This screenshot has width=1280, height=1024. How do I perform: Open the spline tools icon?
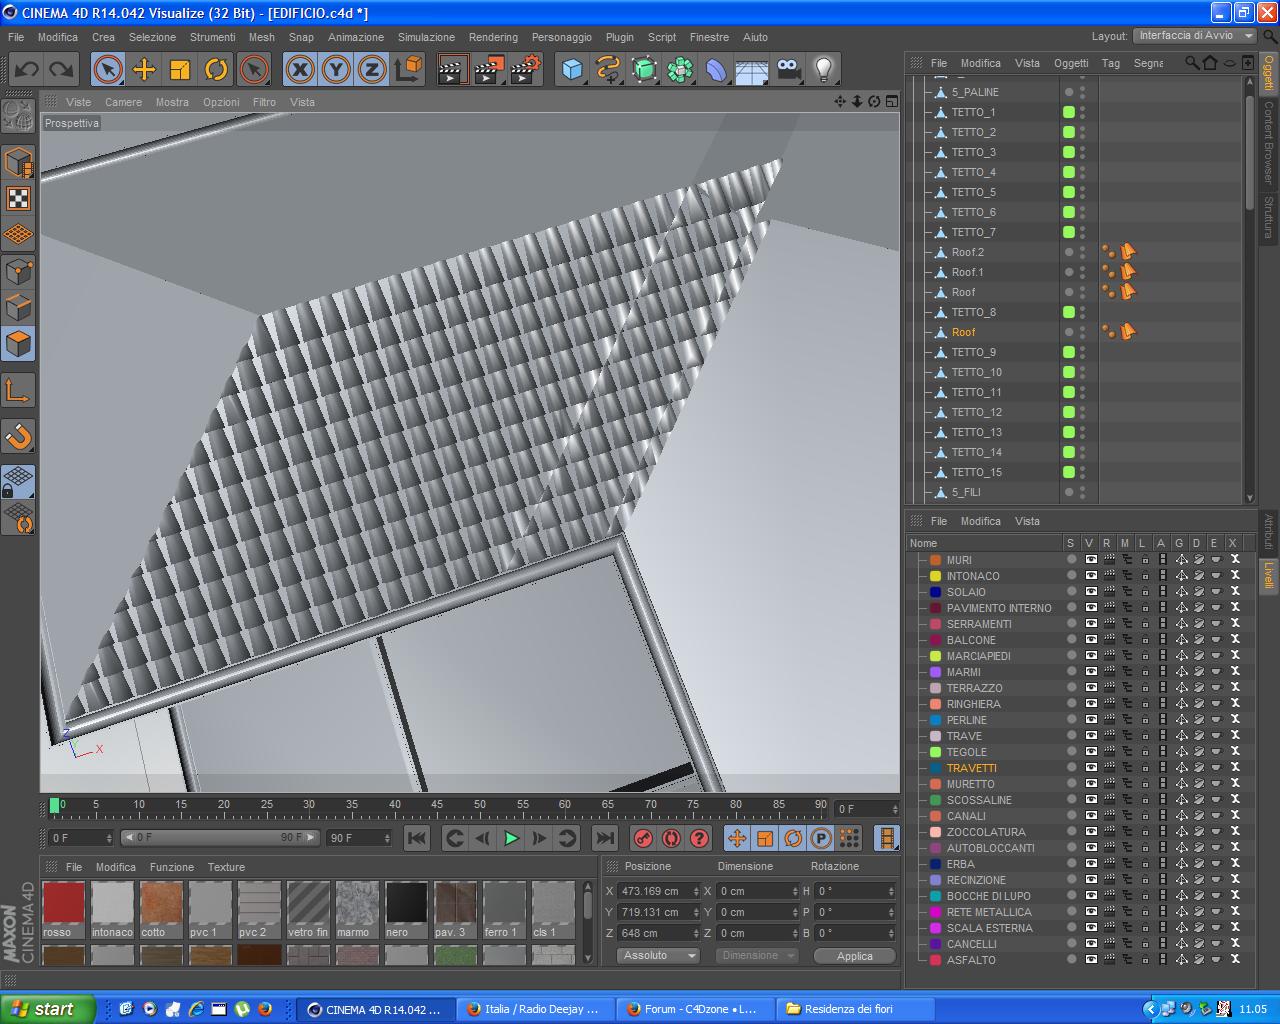pyautogui.click(x=608, y=70)
